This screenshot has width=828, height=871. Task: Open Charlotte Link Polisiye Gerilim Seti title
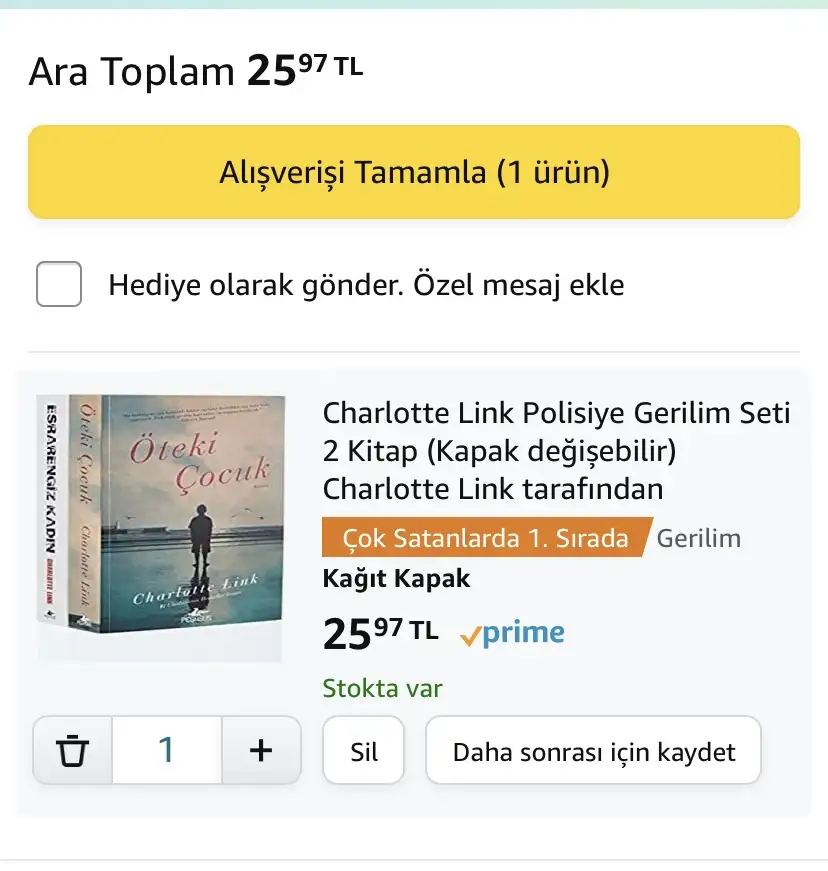[556, 432]
